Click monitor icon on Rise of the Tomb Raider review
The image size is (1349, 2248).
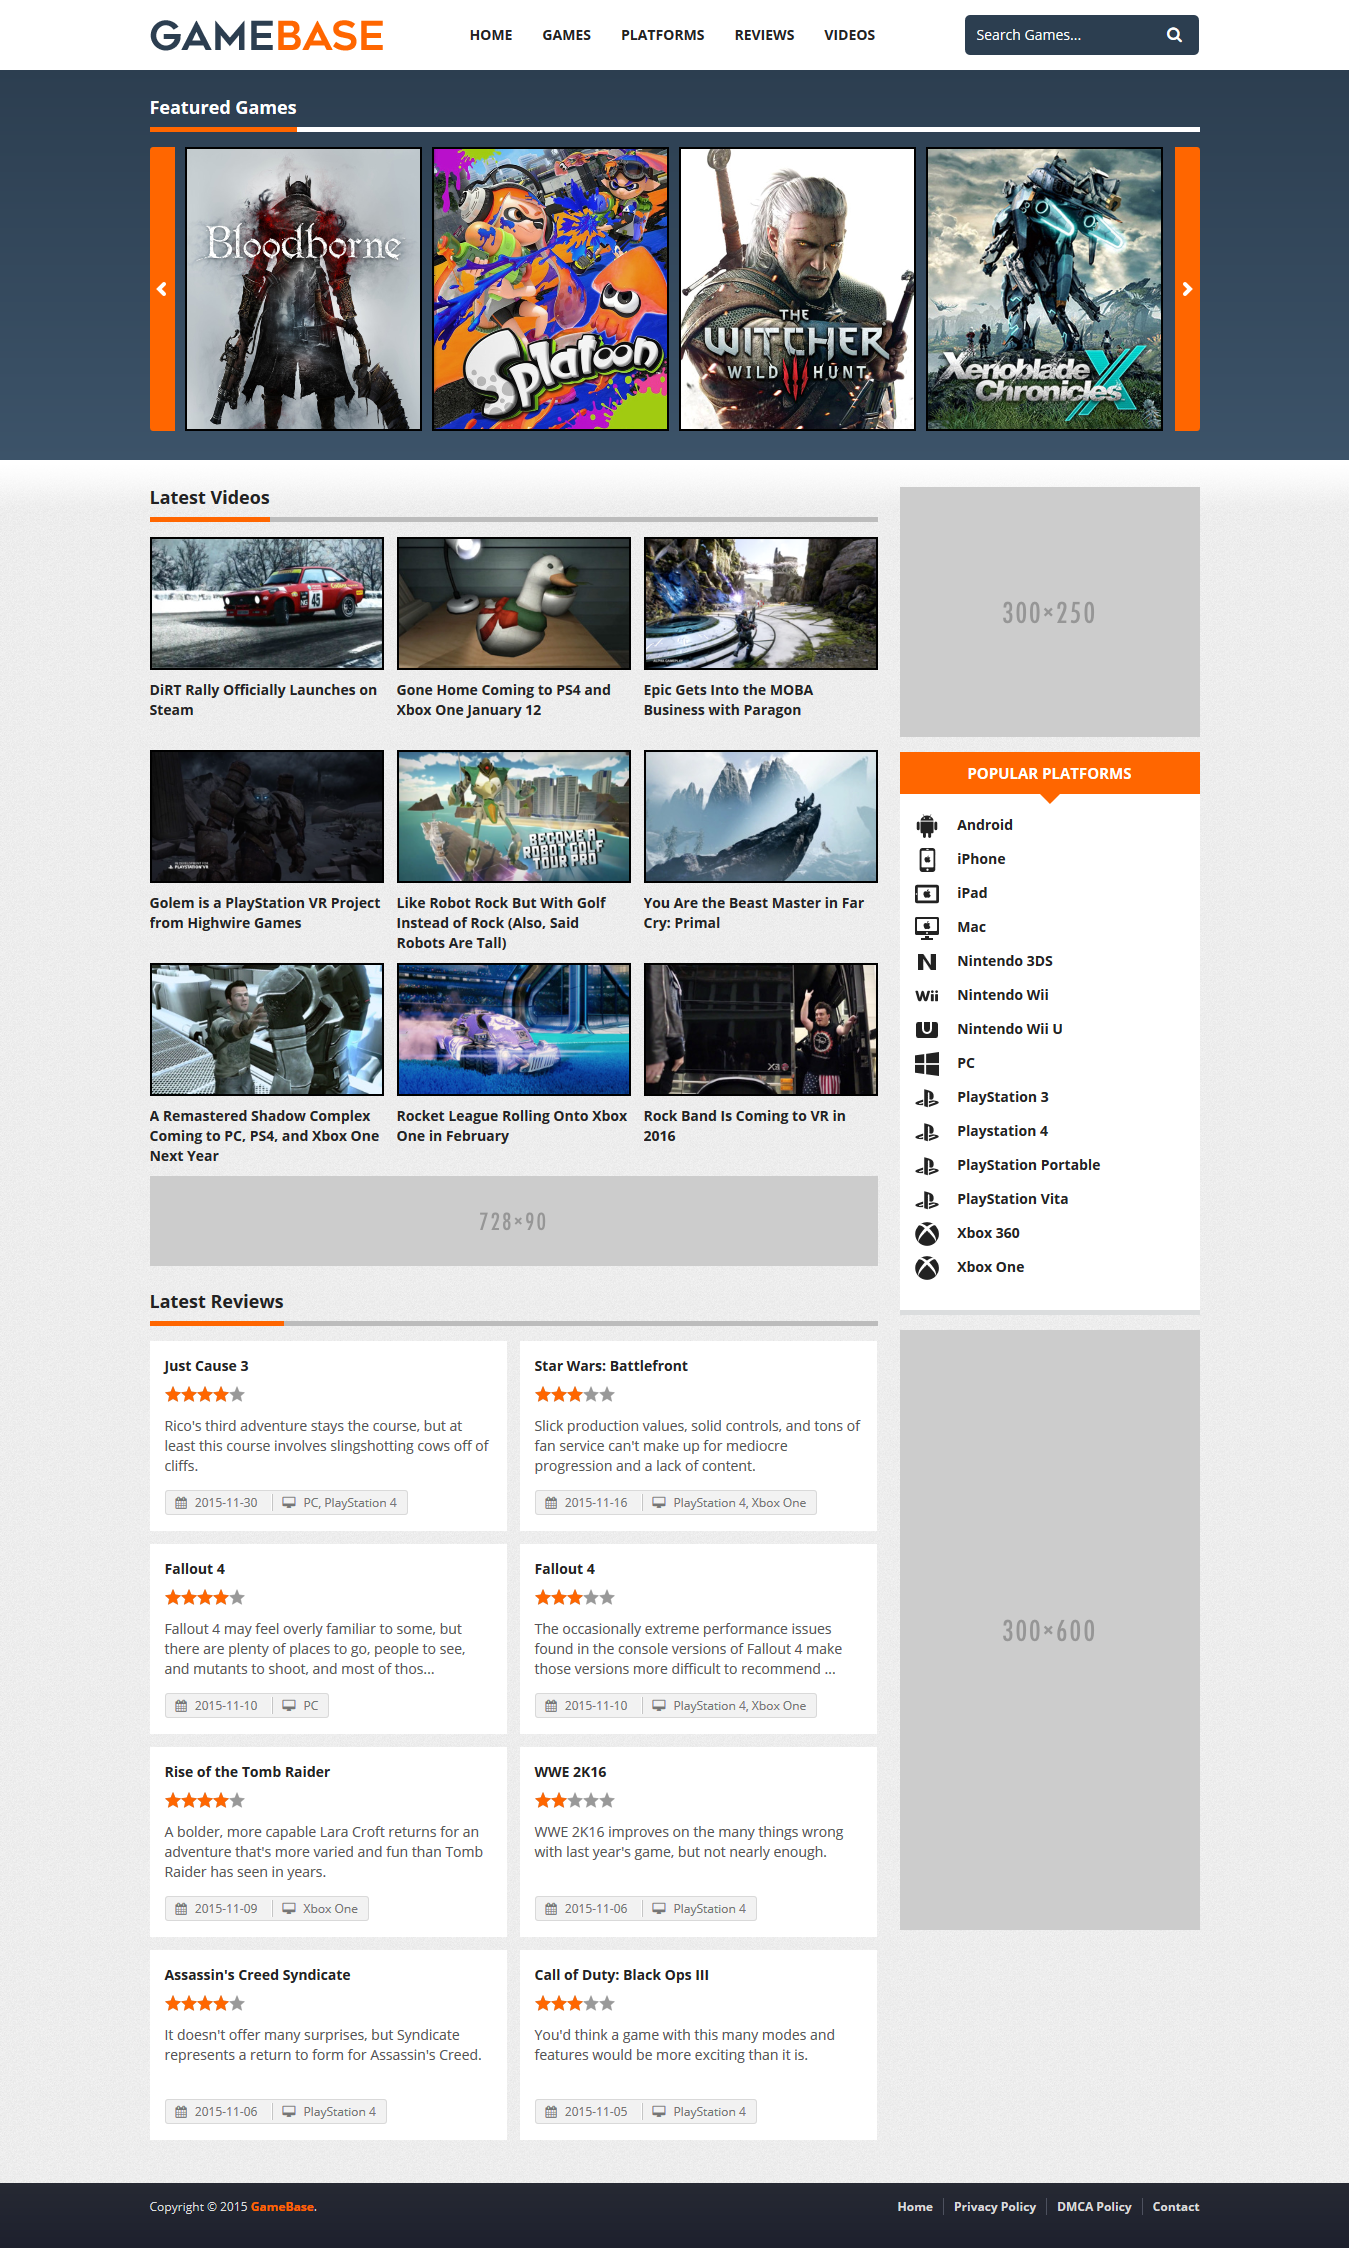tap(289, 1908)
